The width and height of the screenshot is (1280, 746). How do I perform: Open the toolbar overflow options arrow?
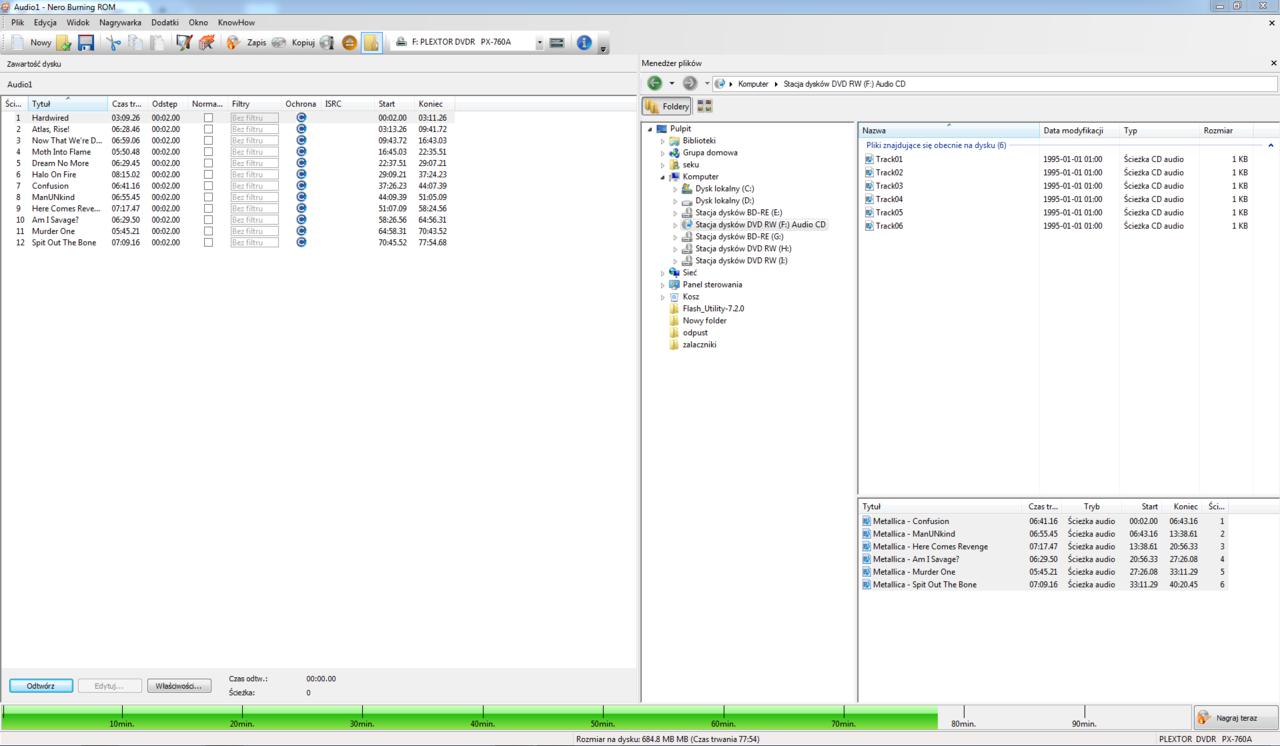[x=603, y=47]
